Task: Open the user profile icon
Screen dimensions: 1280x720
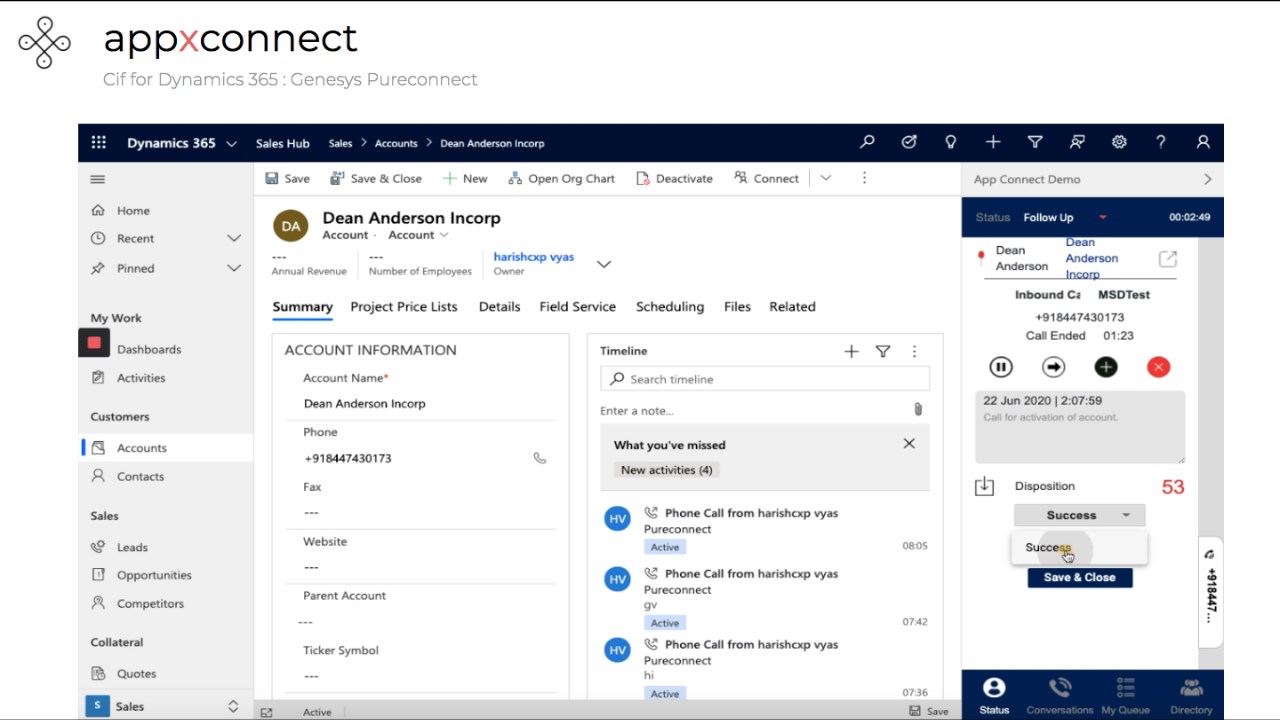Action: click(1203, 142)
